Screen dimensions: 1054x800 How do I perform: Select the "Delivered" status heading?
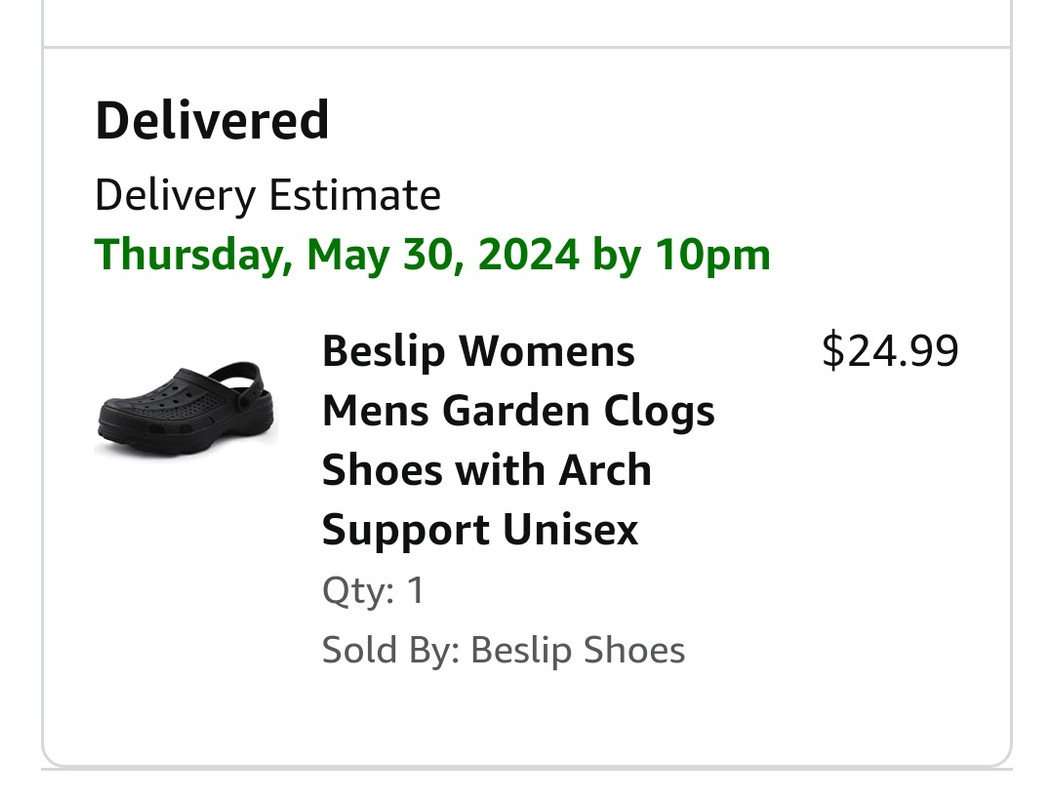(x=212, y=121)
